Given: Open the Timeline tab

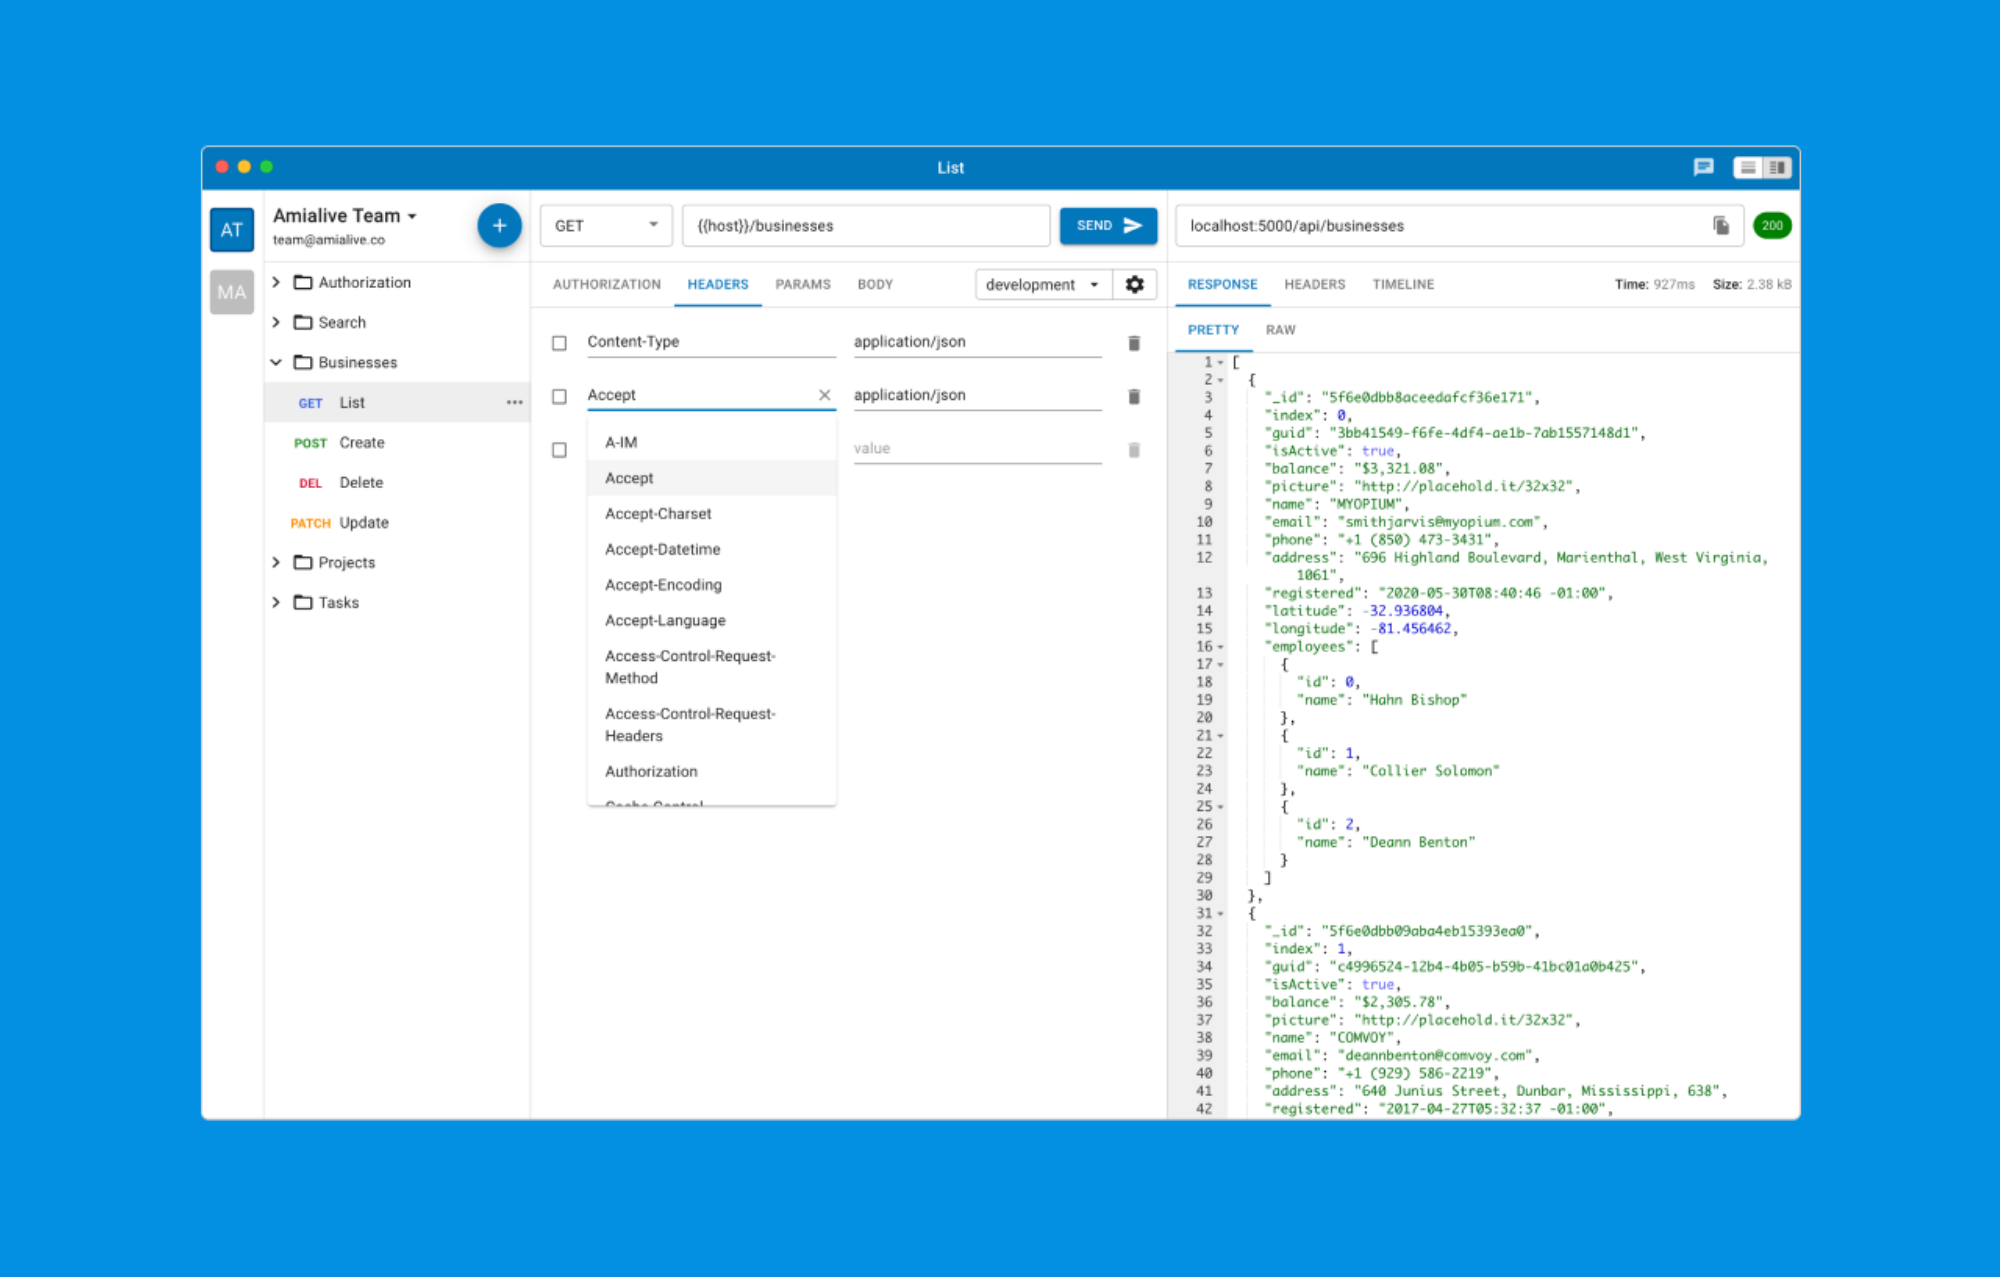Looking at the screenshot, I should click(1403, 285).
